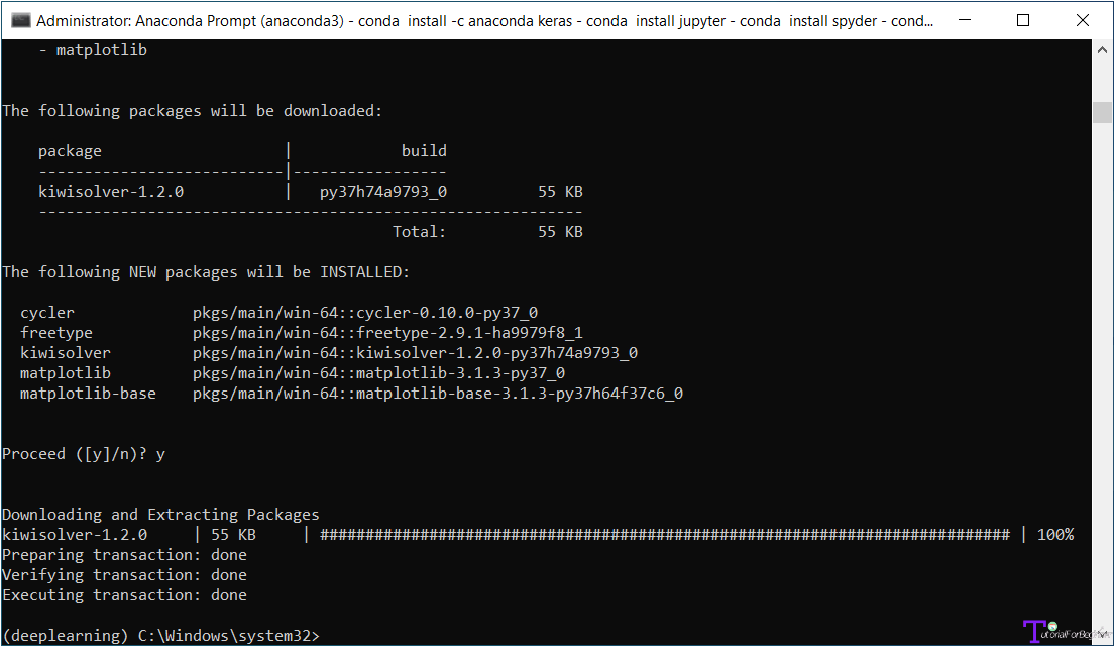Screen dimensions: 1114x646
Task: Click 'Preparing transaction: done' line
Action: click(x=124, y=555)
